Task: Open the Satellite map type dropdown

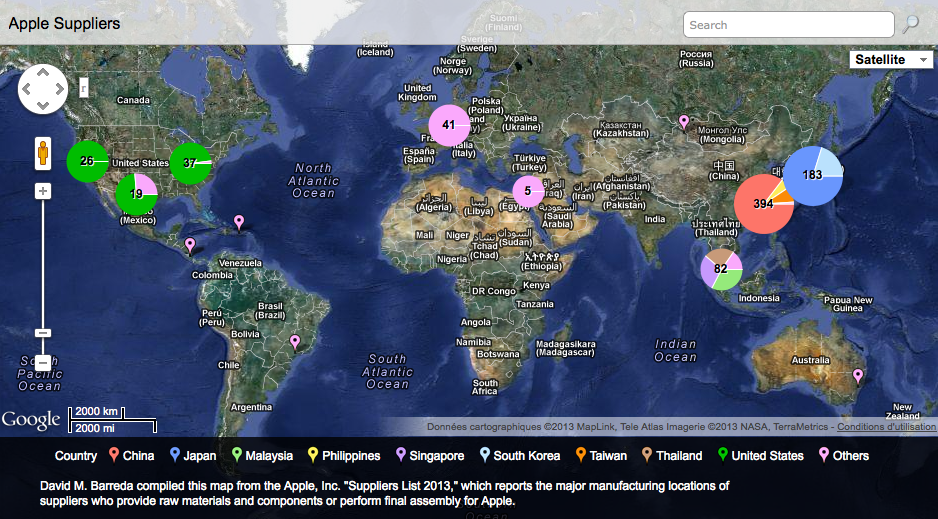Action: 890,60
